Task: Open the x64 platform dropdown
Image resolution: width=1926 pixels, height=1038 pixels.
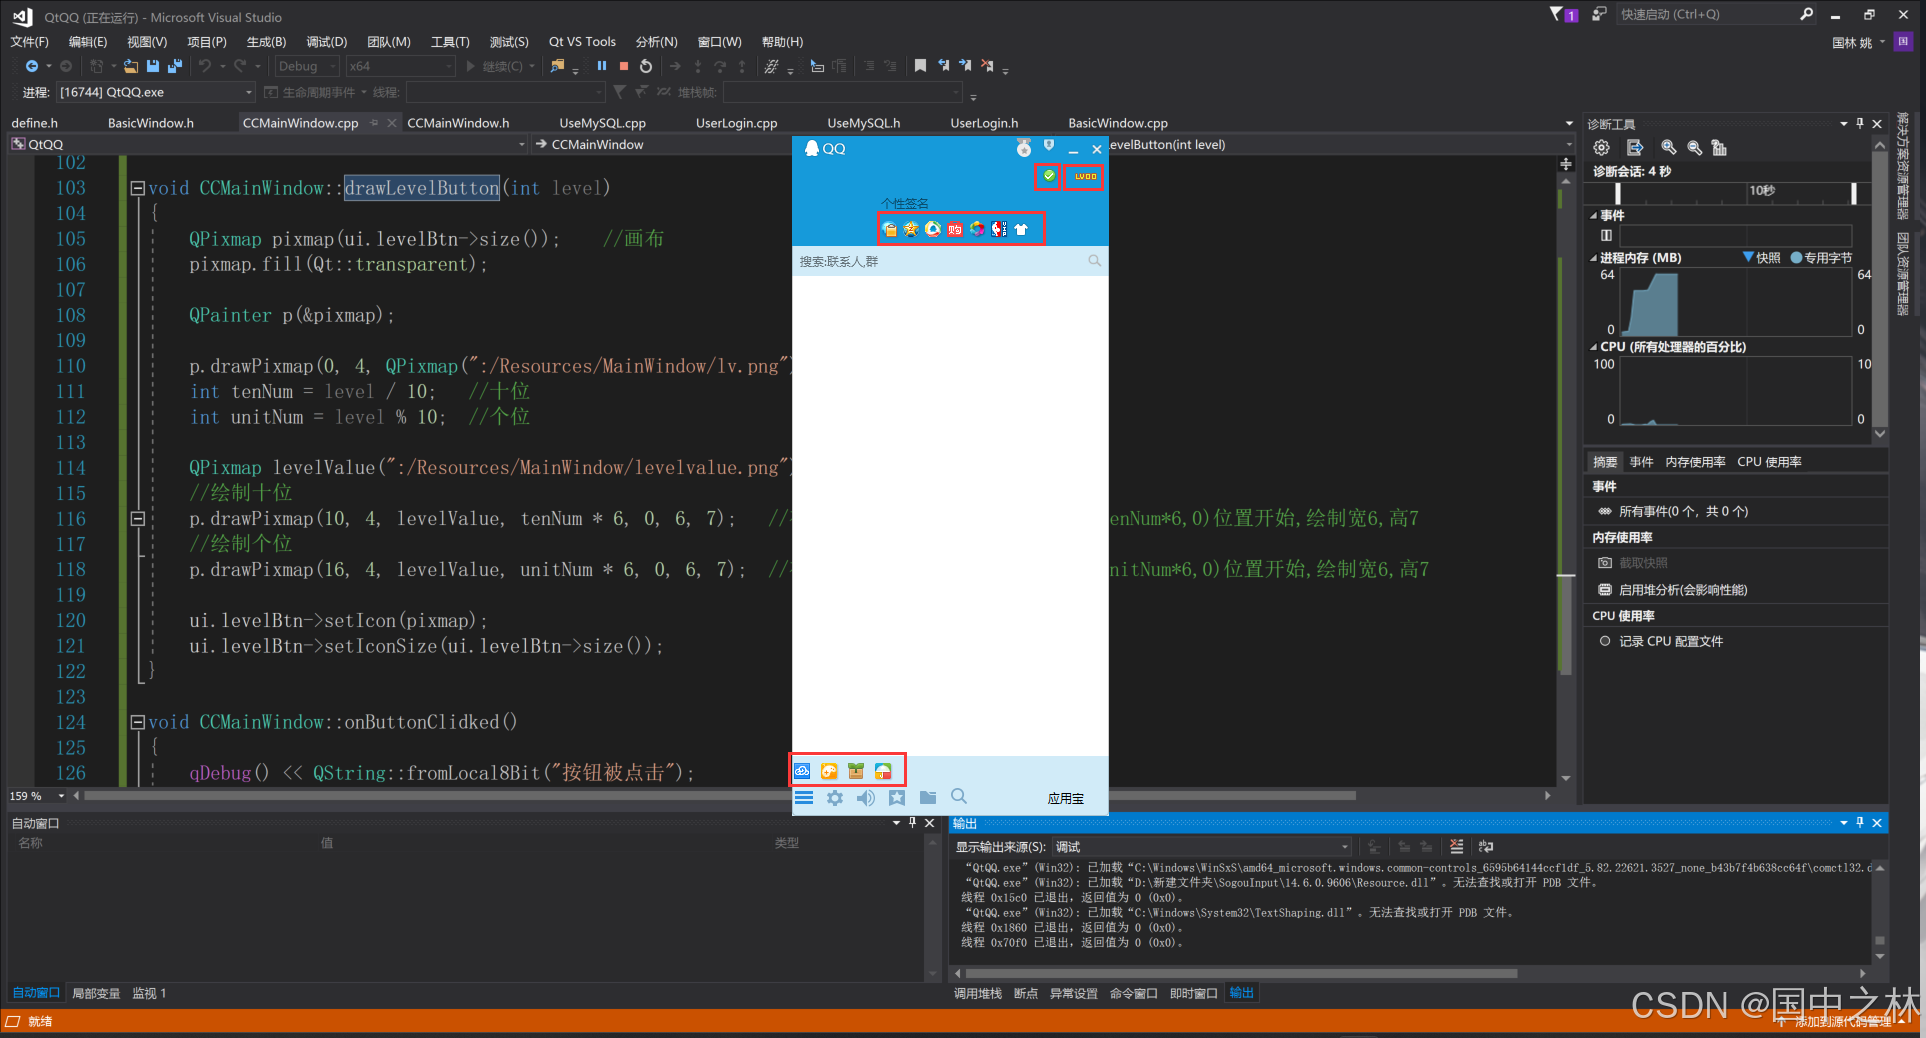Action: tap(401, 66)
